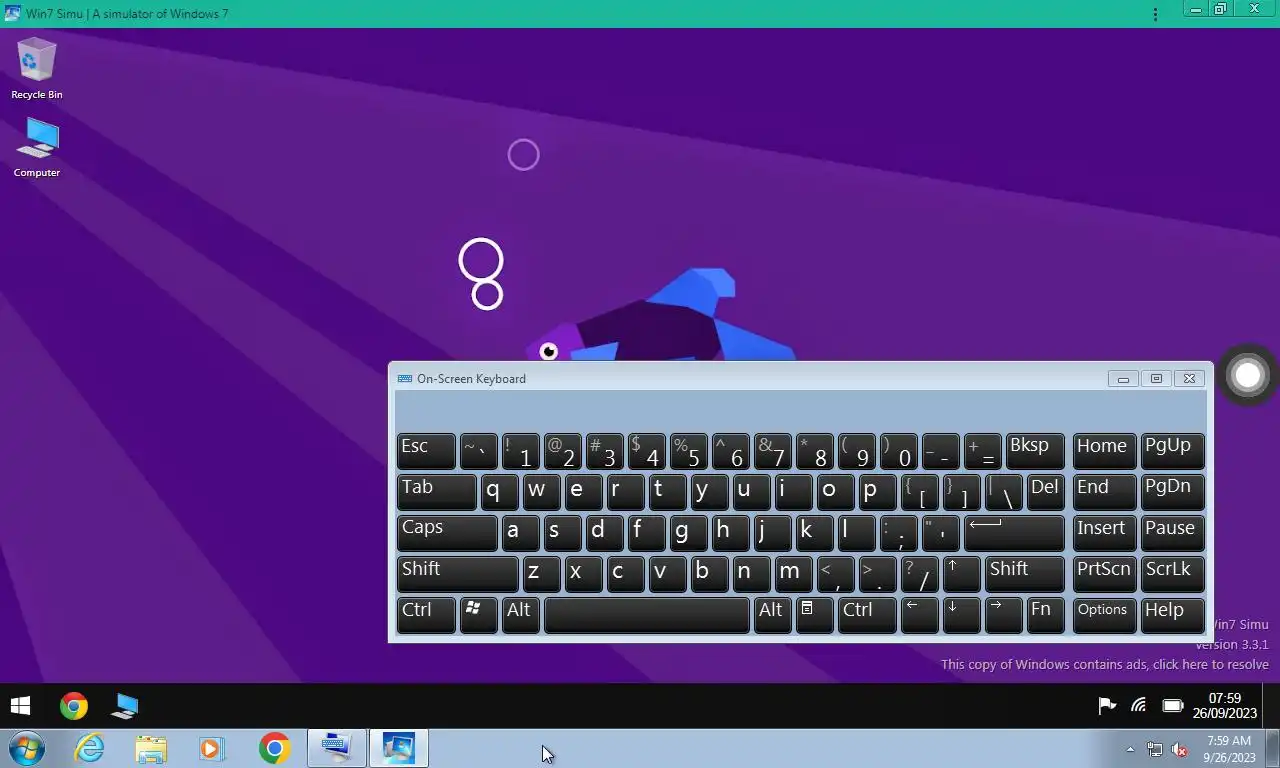
Task: Open the Win7 Simu app in host taskbar
Action: point(125,706)
